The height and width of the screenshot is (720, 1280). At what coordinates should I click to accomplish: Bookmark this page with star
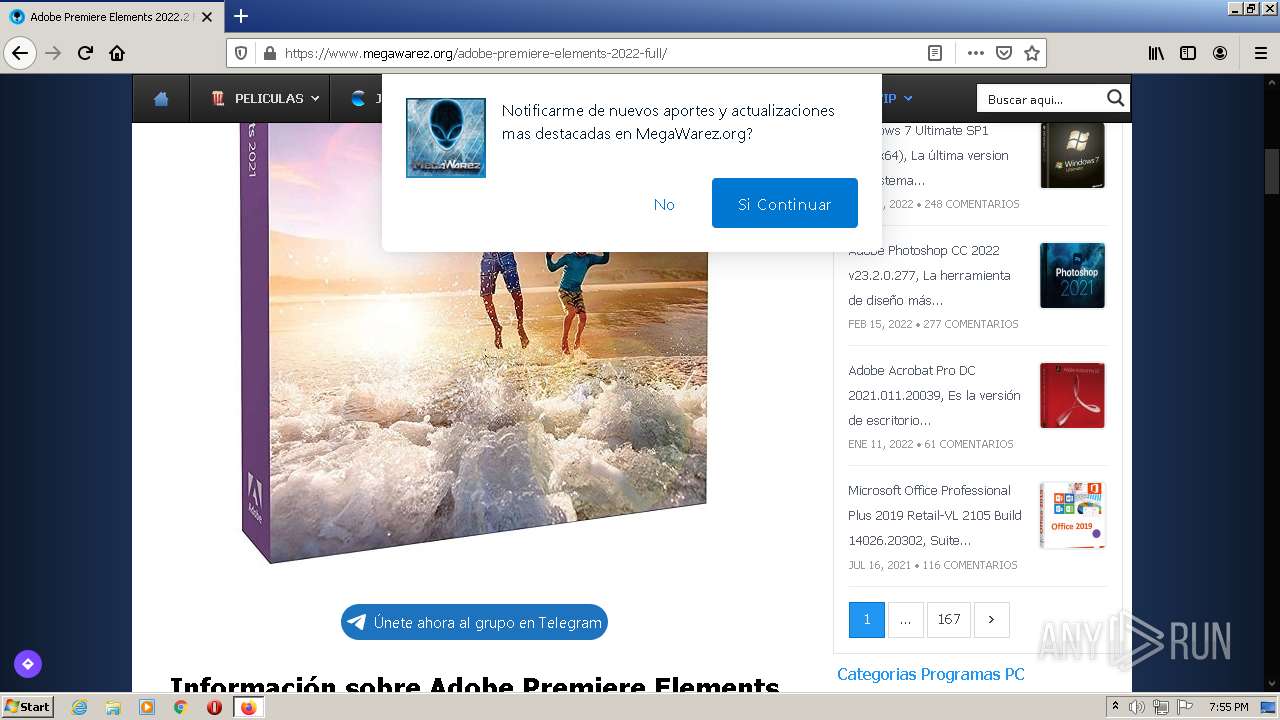click(1032, 53)
